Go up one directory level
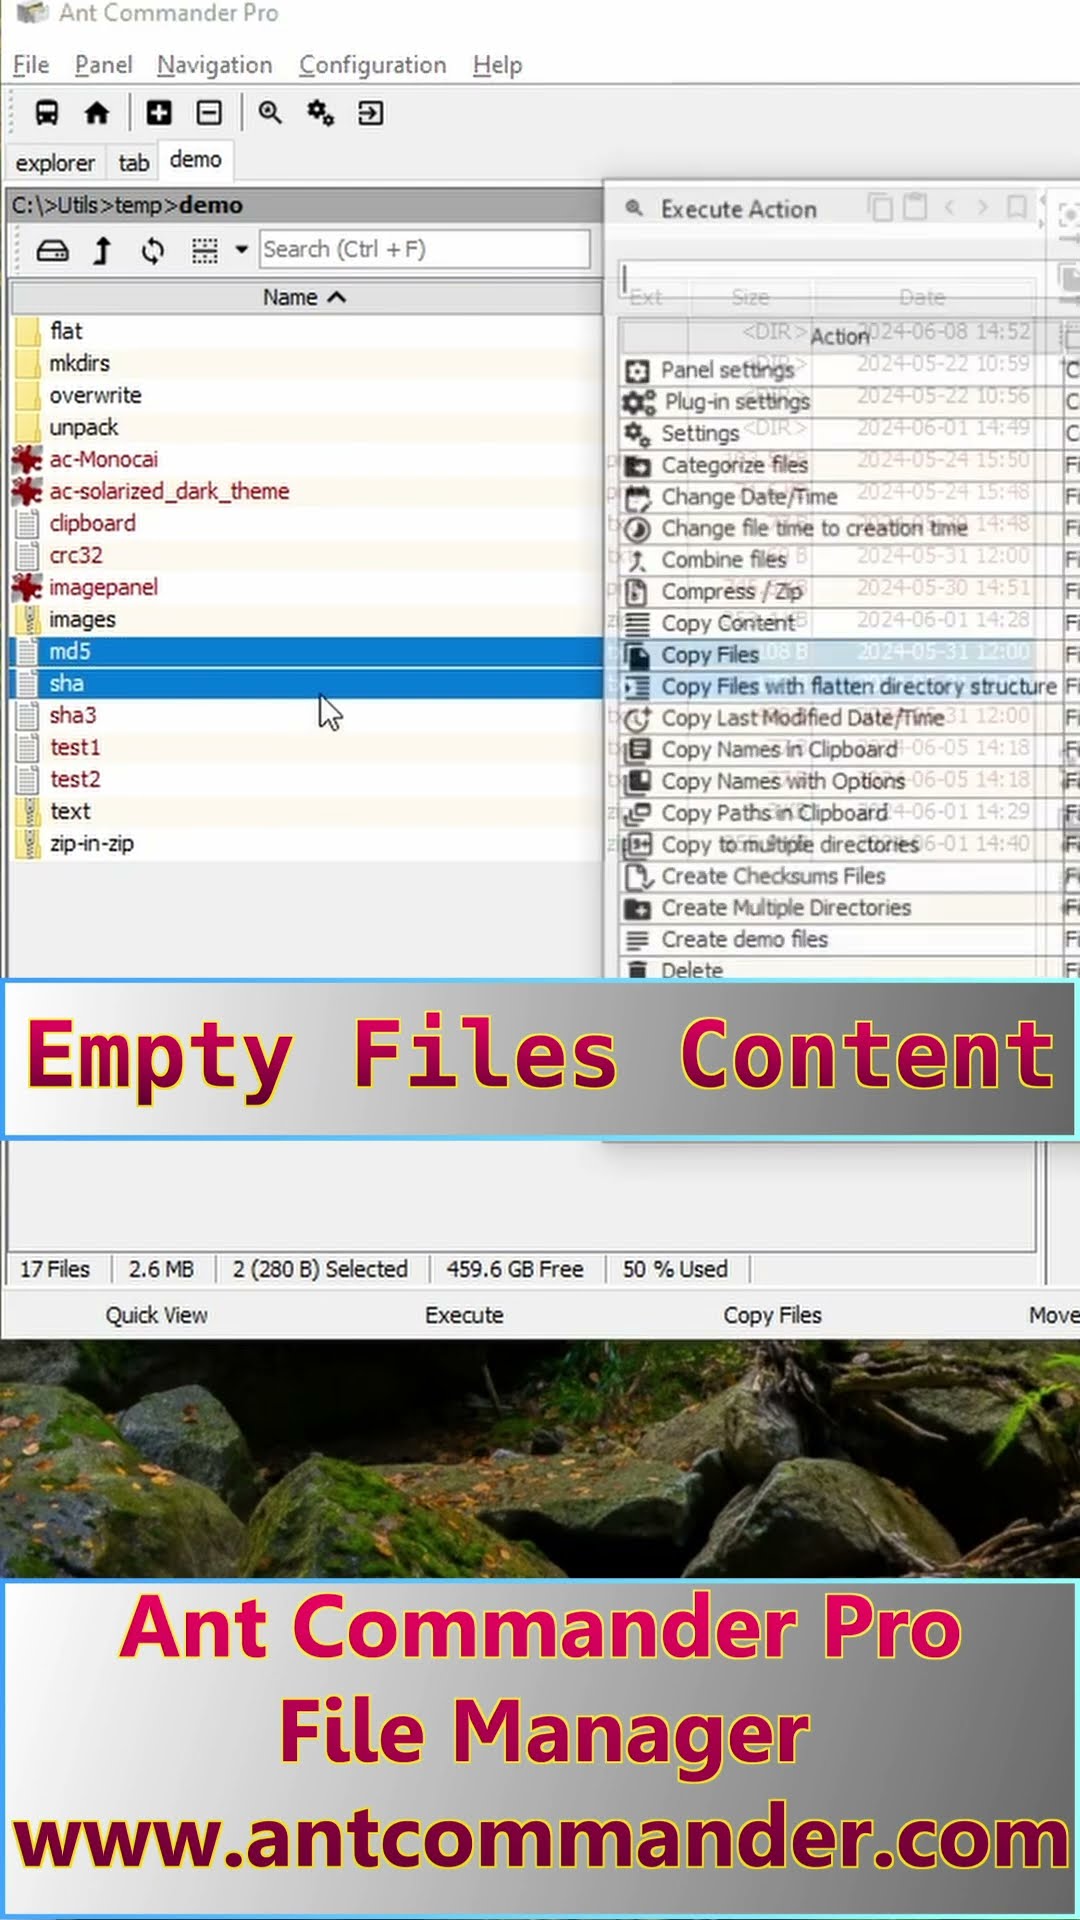The height and width of the screenshot is (1920, 1080). 102,250
